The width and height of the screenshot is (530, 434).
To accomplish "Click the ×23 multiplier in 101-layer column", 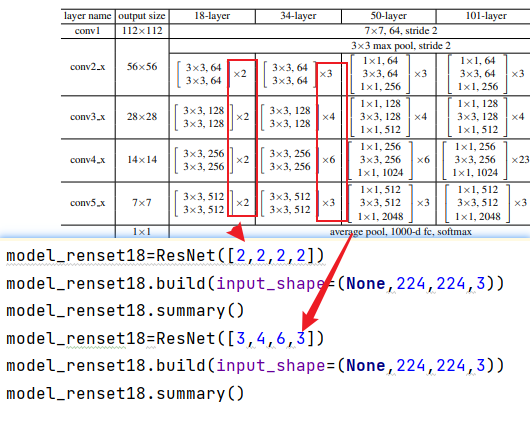I will click(520, 160).
